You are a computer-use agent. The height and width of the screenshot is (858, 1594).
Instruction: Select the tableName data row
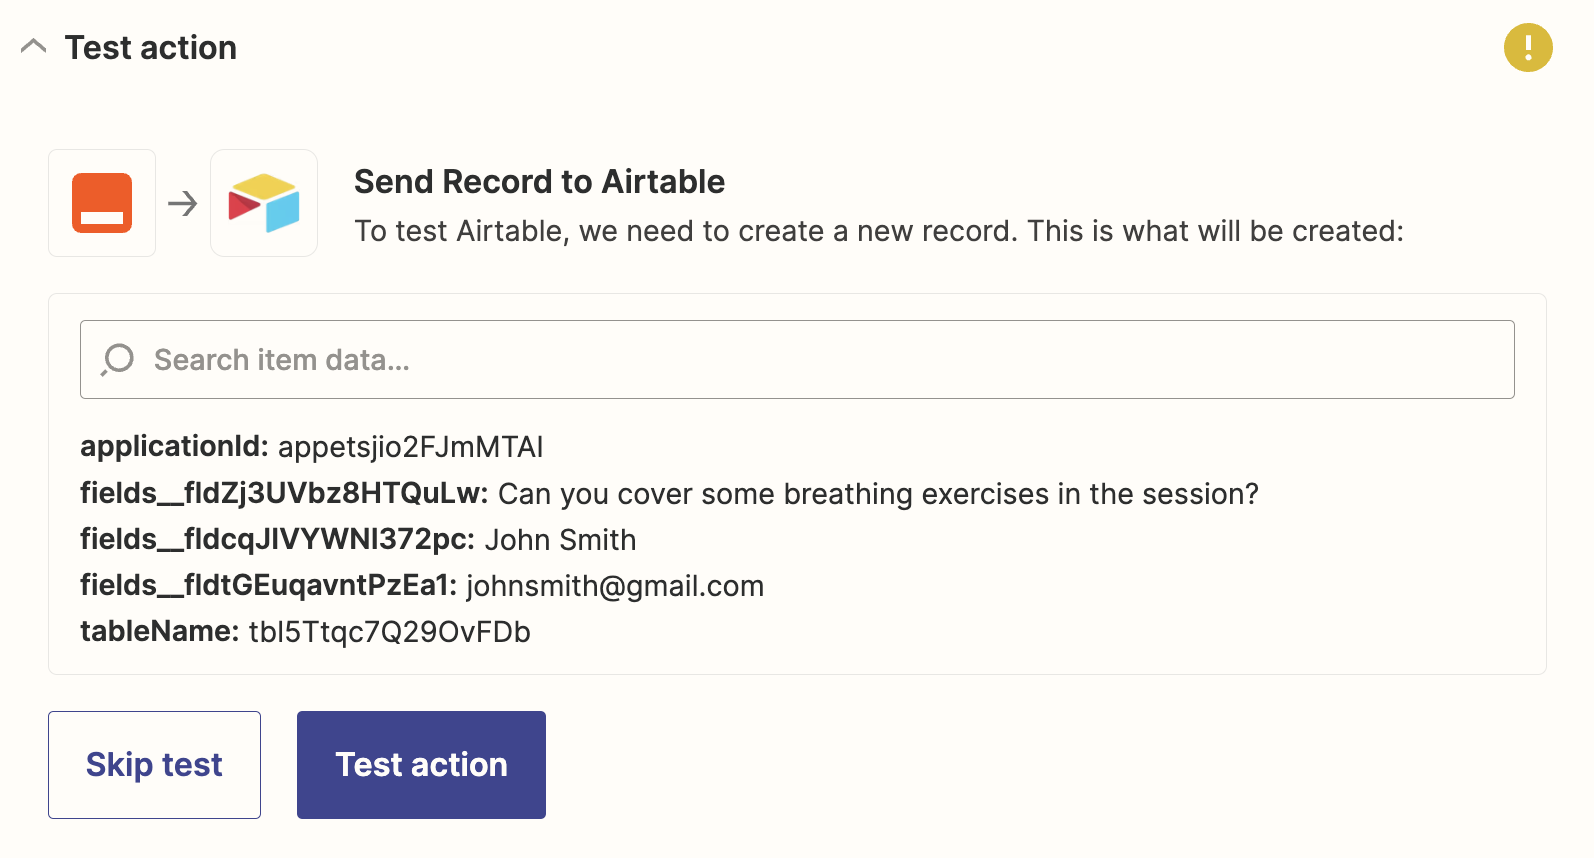tap(305, 631)
